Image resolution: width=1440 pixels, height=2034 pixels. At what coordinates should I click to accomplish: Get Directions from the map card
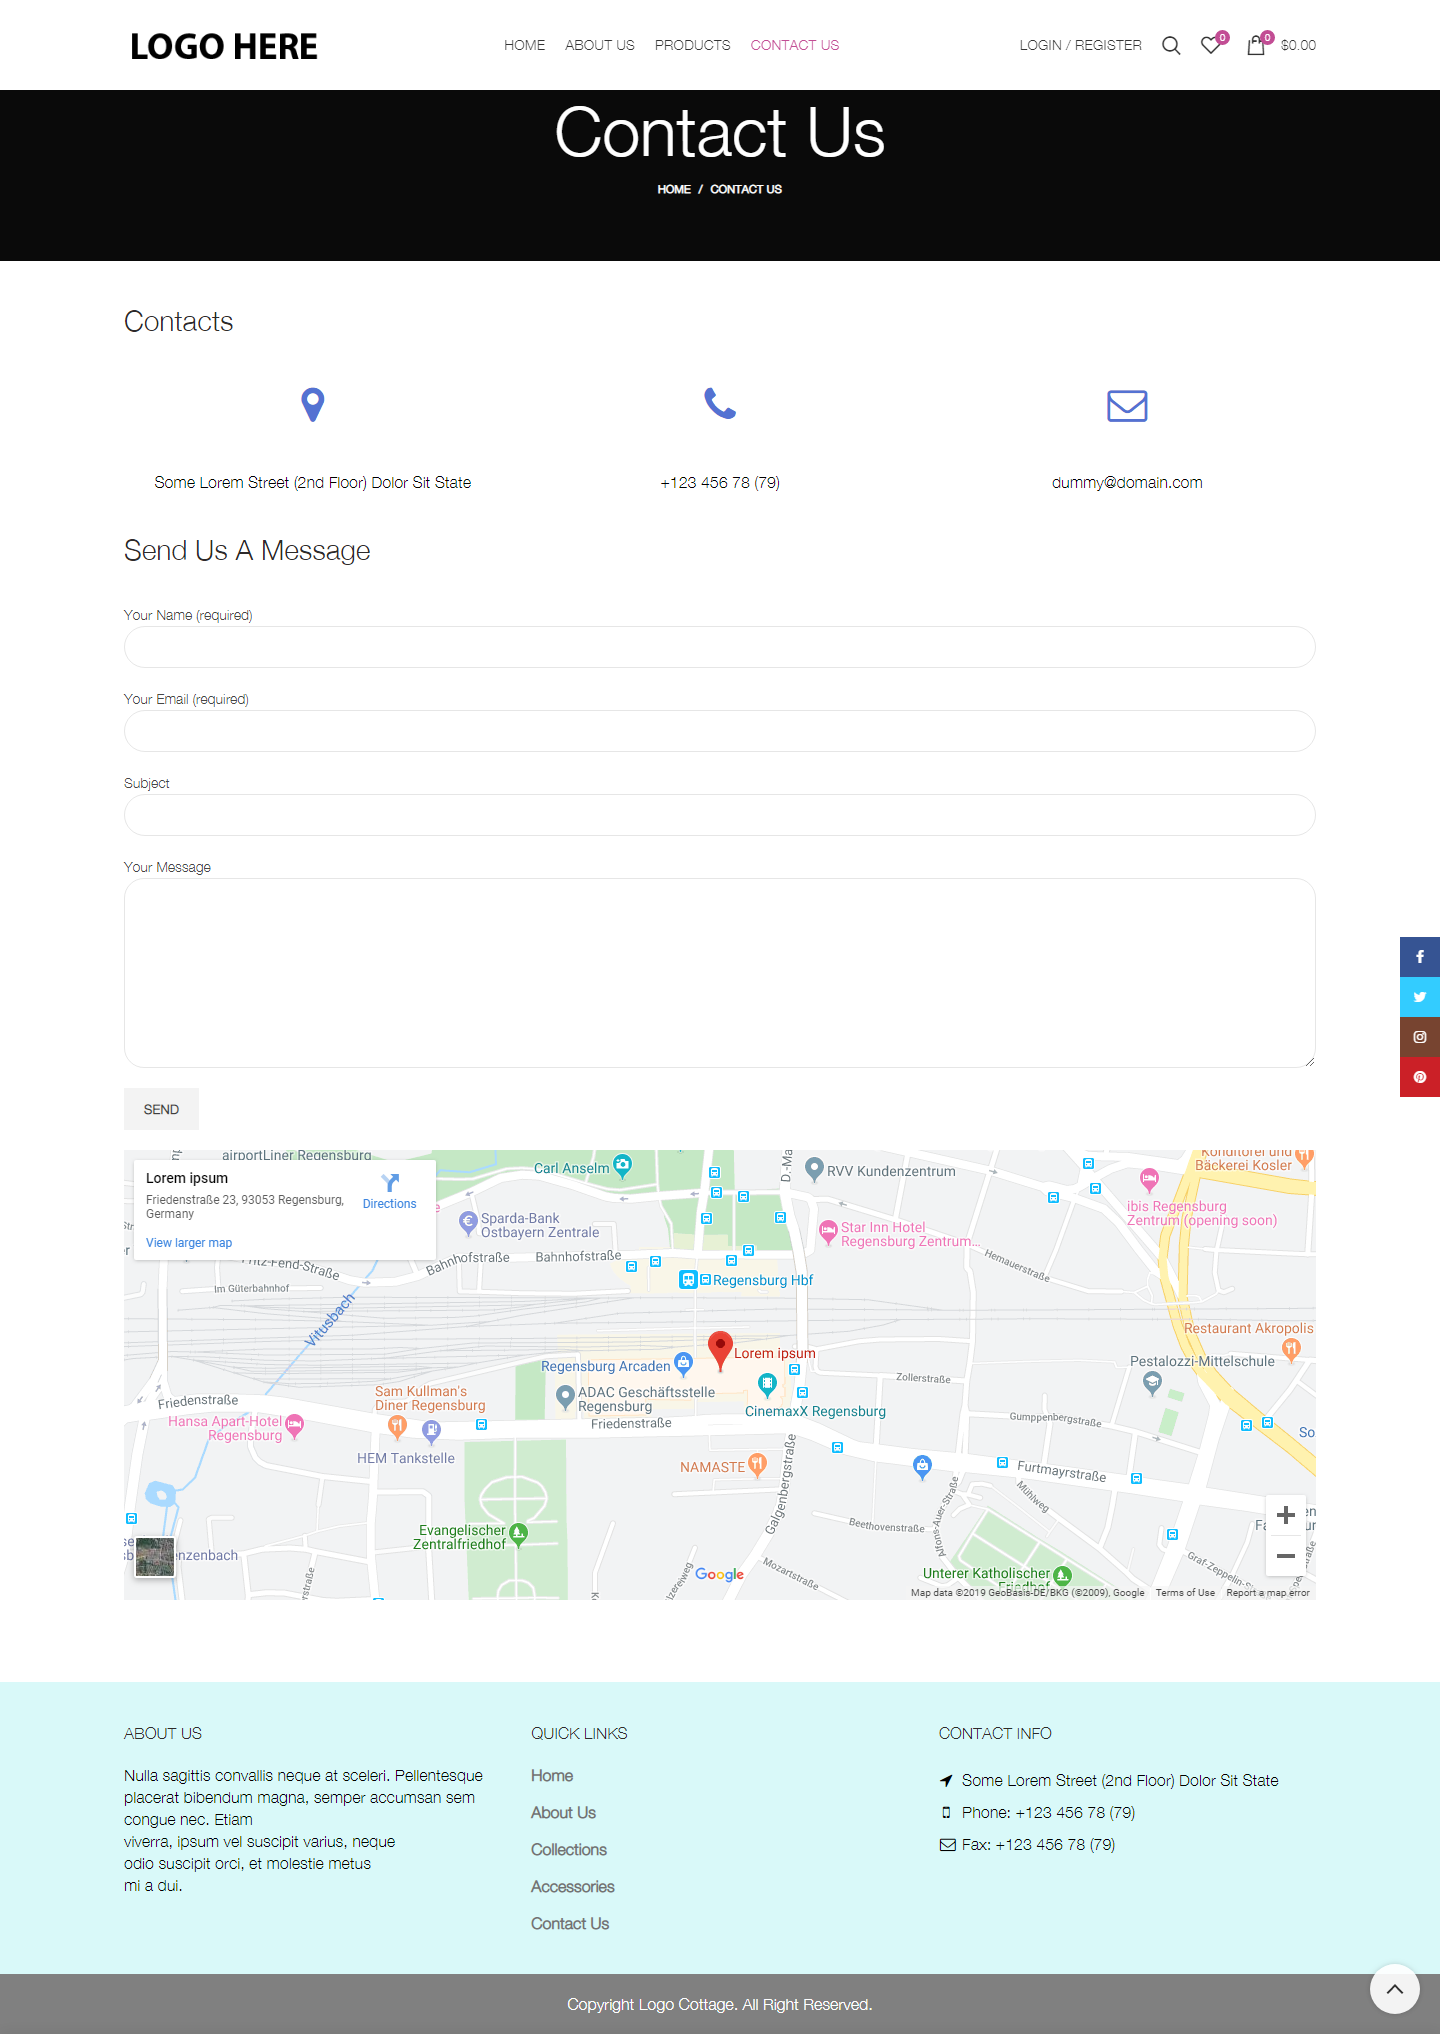(389, 1192)
